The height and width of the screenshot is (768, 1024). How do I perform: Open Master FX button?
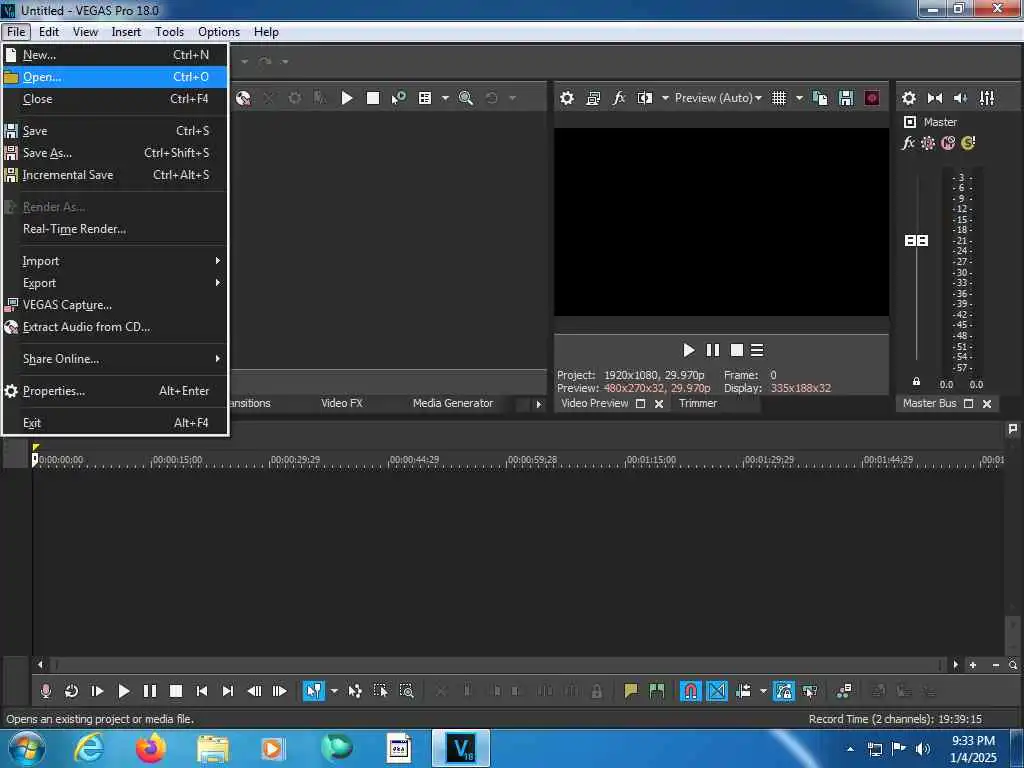908,142
